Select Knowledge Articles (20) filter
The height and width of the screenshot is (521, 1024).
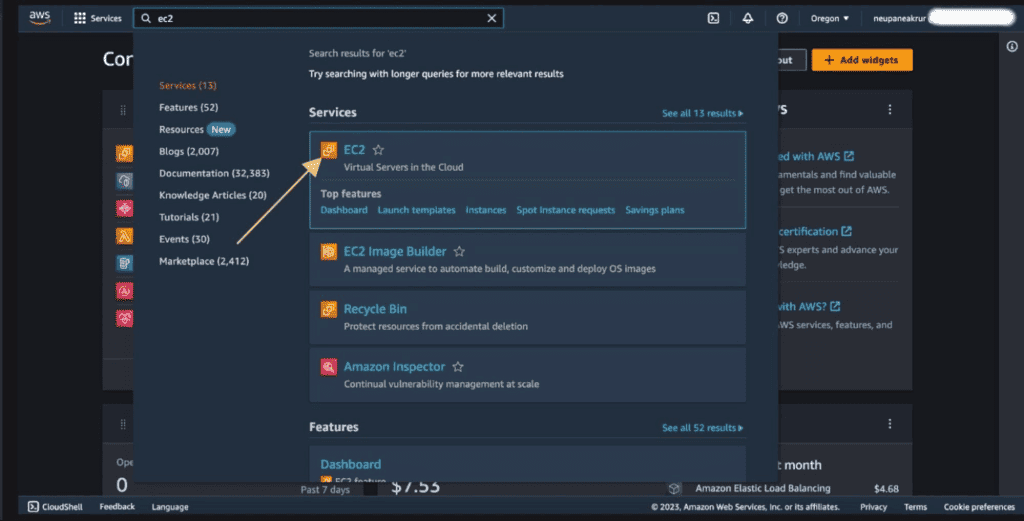pos(213,195)
